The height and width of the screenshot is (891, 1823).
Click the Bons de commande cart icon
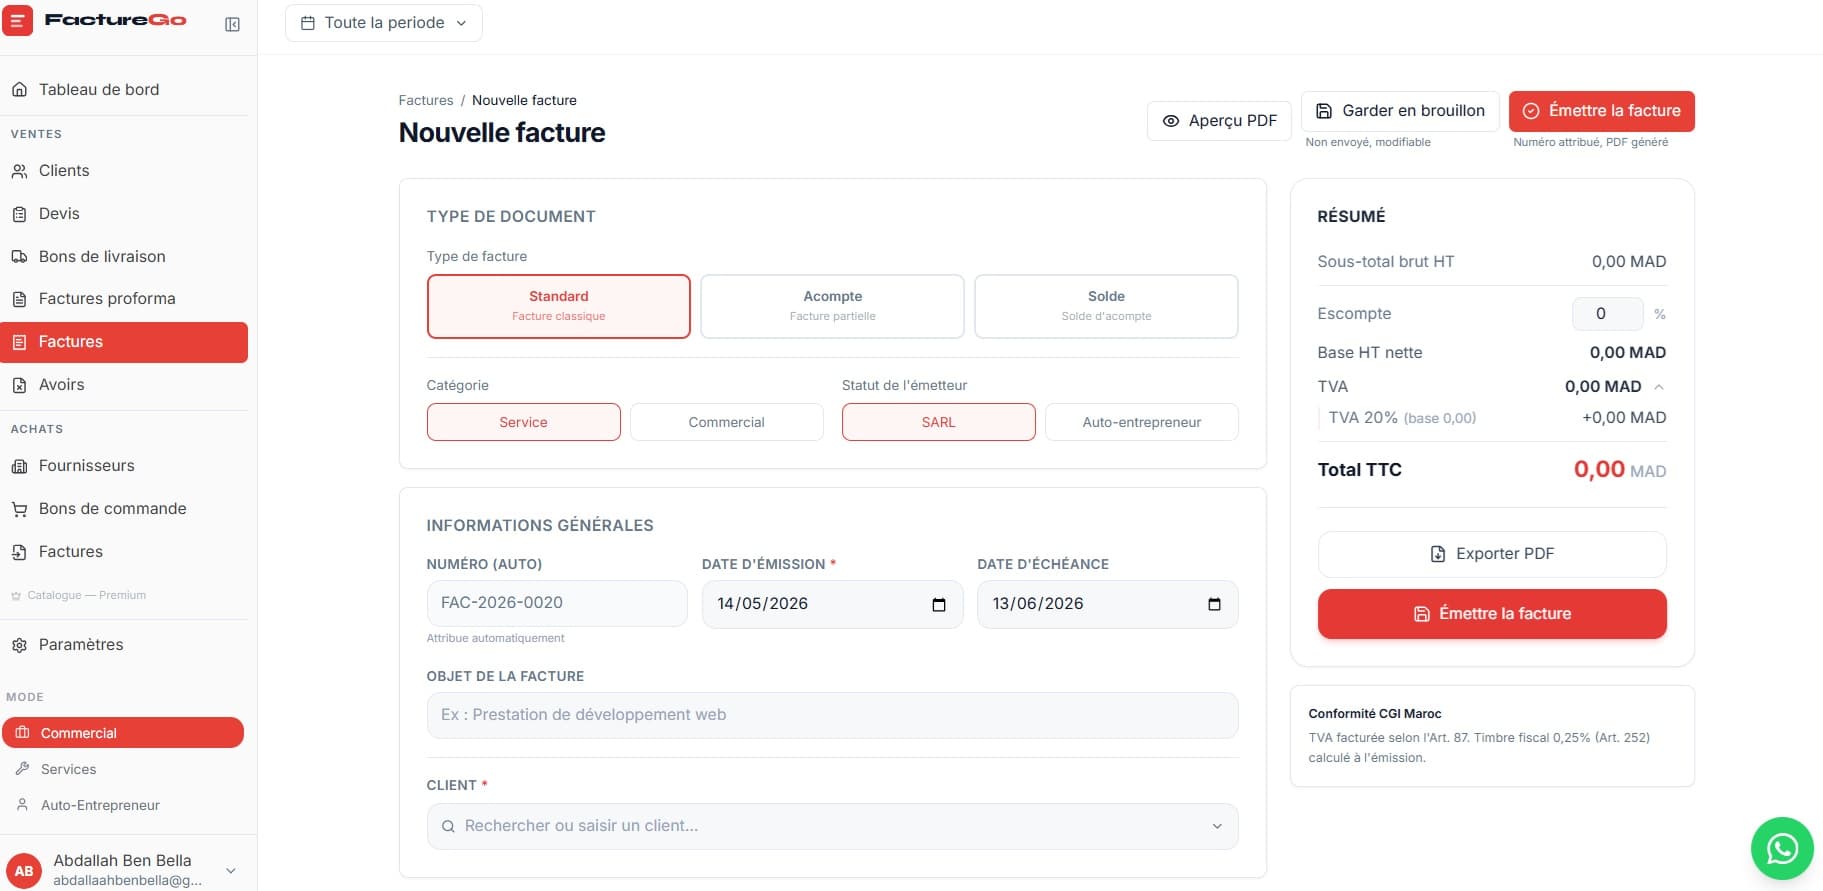pos(19,509)
